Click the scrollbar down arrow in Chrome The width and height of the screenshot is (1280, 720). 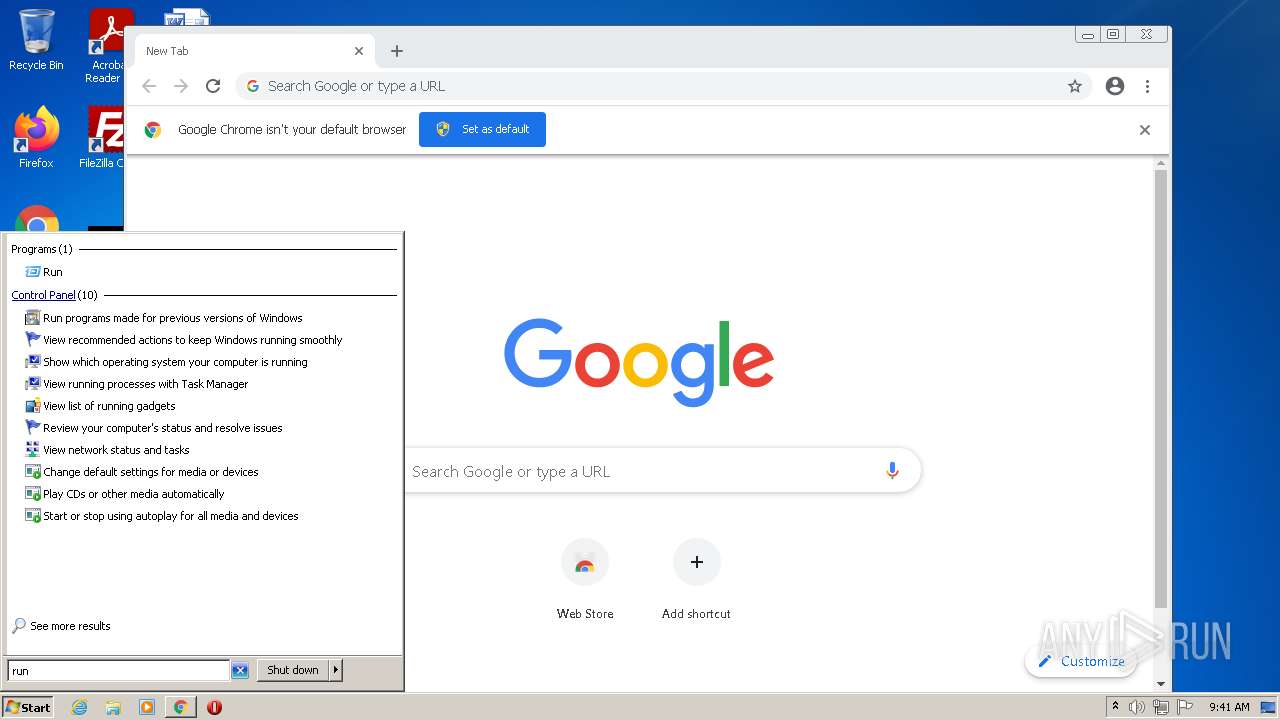tap(1161, 684)
